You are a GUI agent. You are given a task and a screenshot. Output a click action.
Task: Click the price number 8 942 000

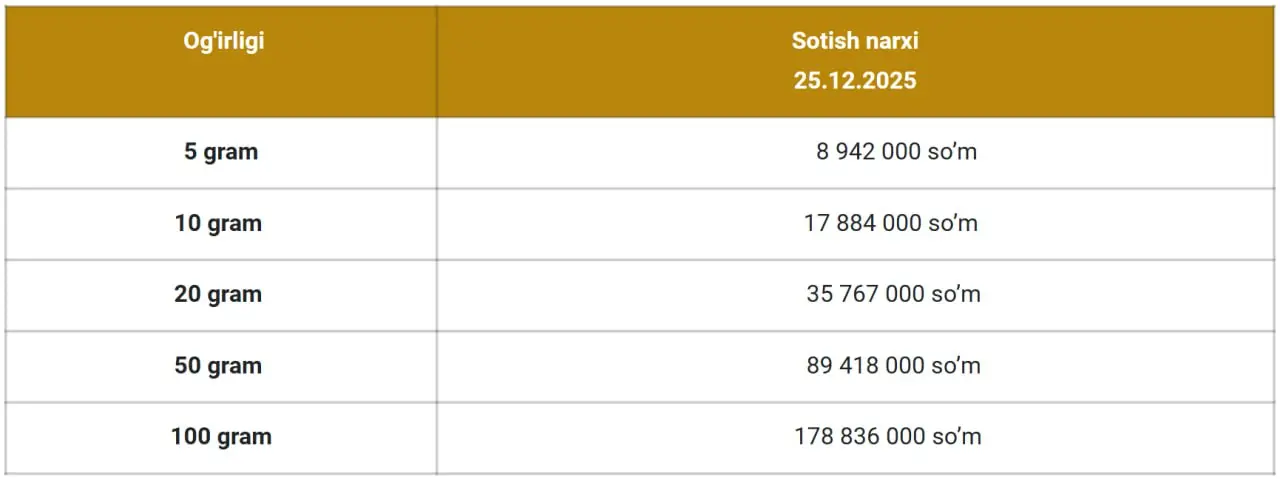868,153
